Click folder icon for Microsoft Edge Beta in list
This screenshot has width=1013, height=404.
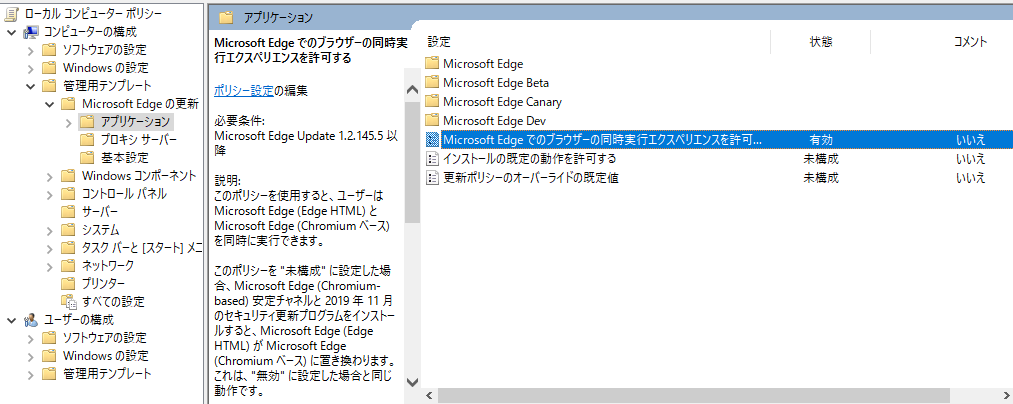pos(432,83)
